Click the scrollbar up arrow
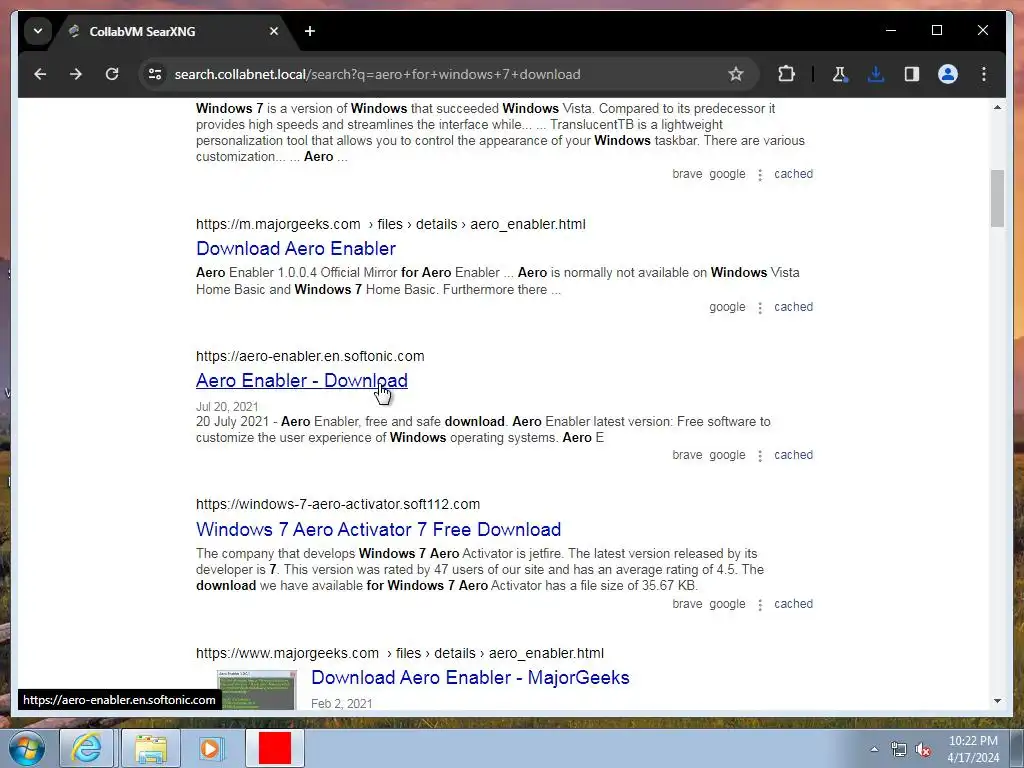This screenshot has width=1024, height=768. [x=997, y=107]
